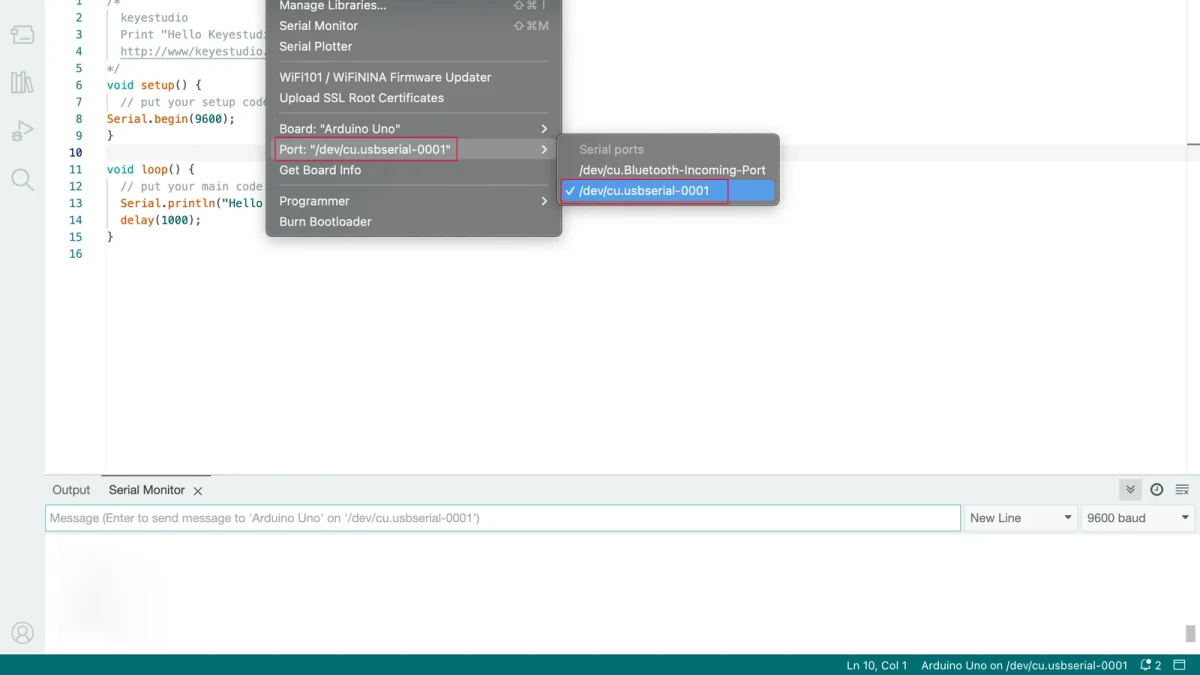Close the Serial Monitor tab

click(x=198, y=491)
